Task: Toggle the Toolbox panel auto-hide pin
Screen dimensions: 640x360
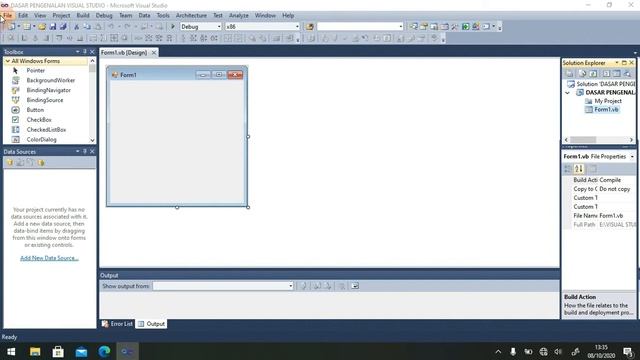Action: [85, 51]
